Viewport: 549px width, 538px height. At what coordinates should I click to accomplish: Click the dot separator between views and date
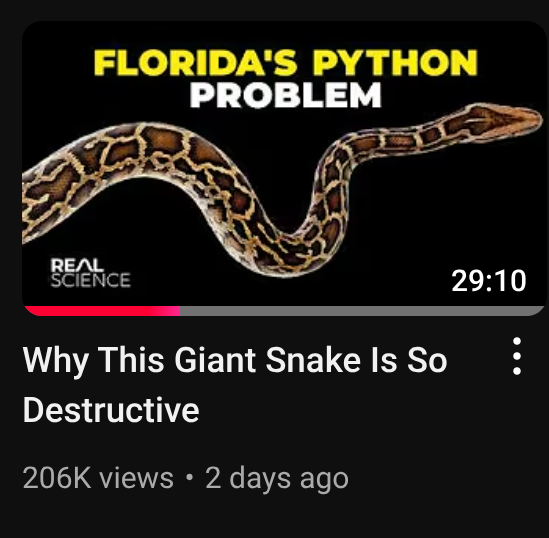pyautogui.click(x=189, y=477)
